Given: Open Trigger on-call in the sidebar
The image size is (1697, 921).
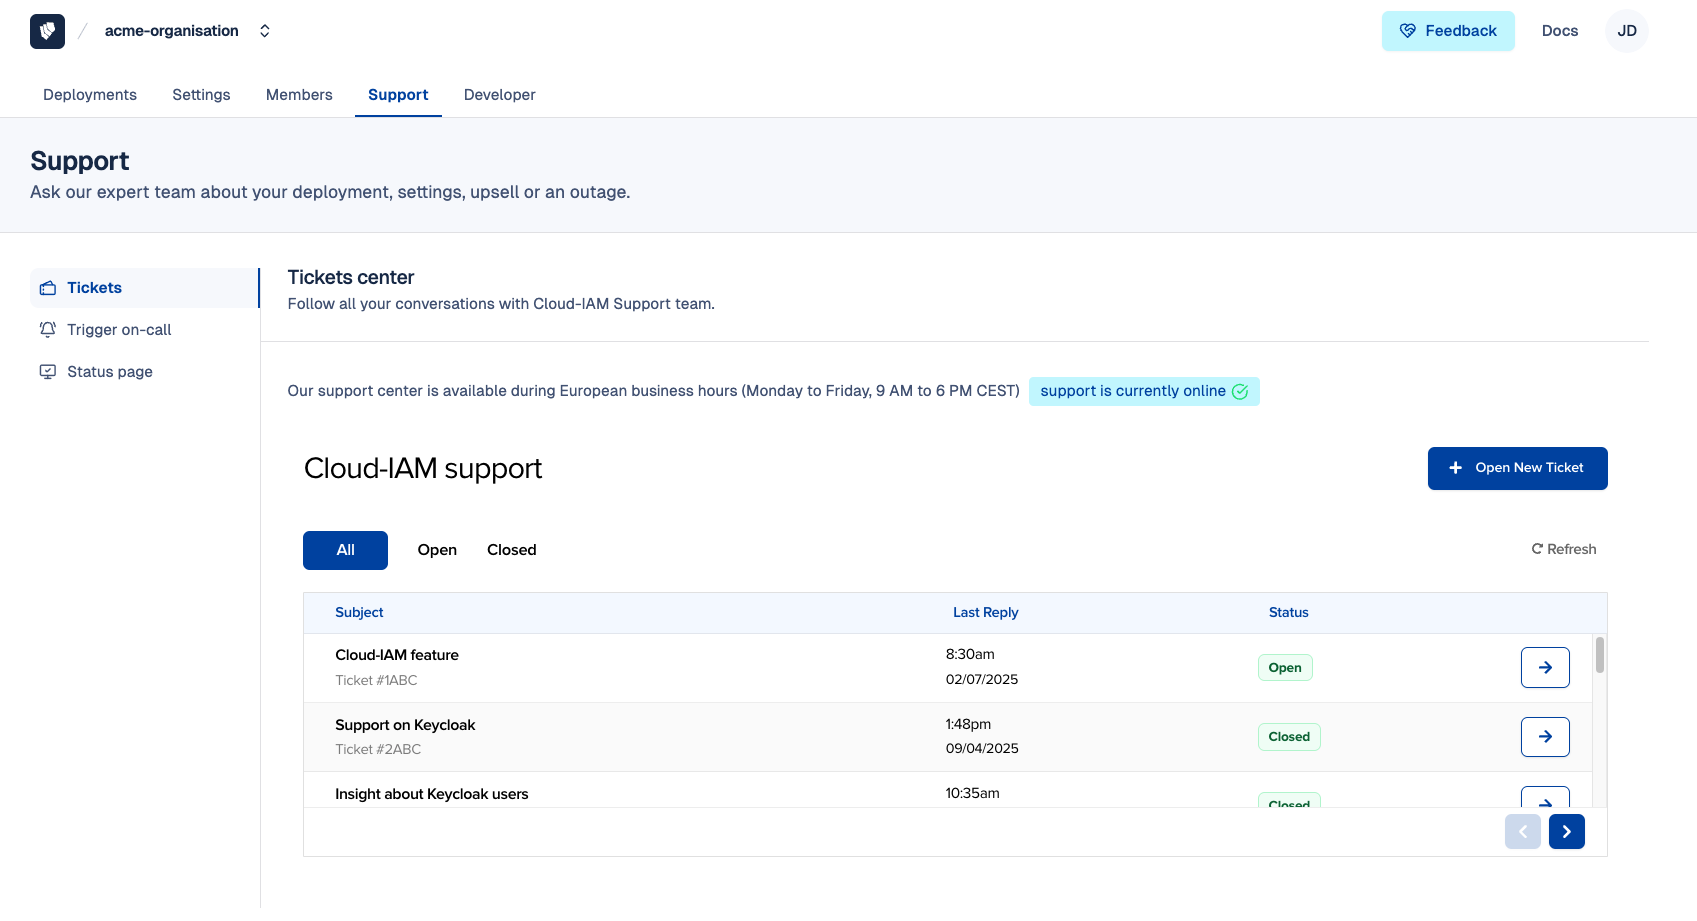Looking at the screenshot, I should pos(144,330).
